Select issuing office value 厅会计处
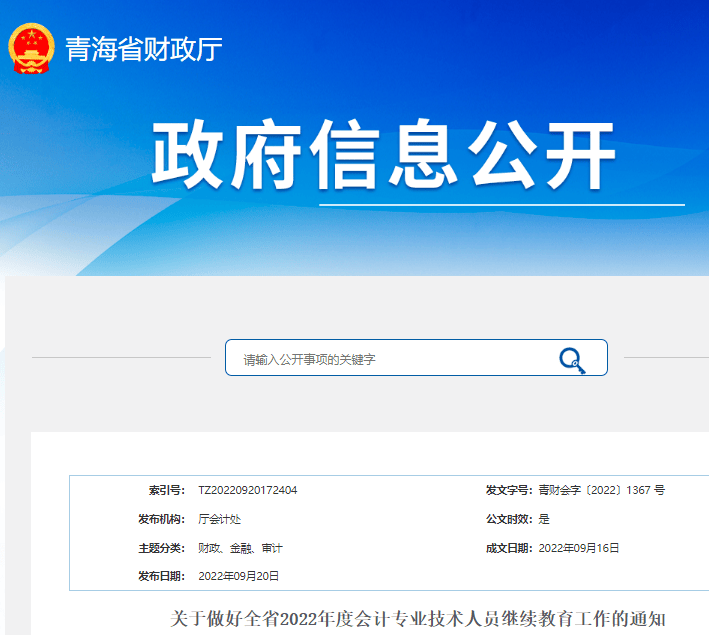The width and height of the screenshot is (709, 635). (220, 519)
